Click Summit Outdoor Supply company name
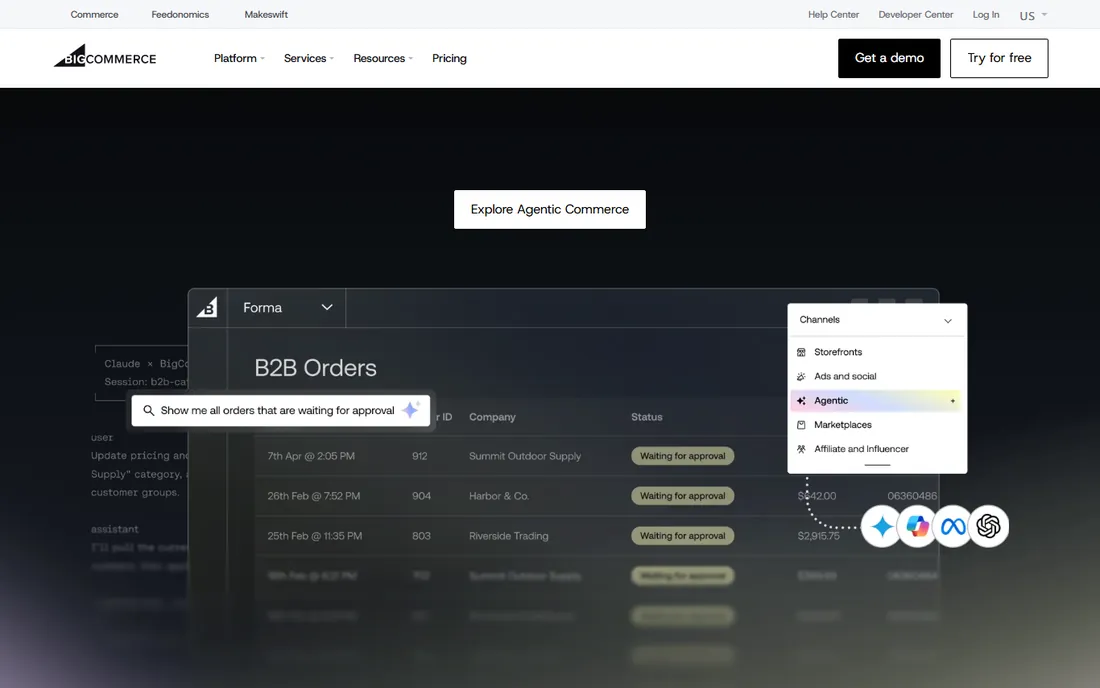The height and width of the screenshot is (688, 1100). [x=525, y=456]
